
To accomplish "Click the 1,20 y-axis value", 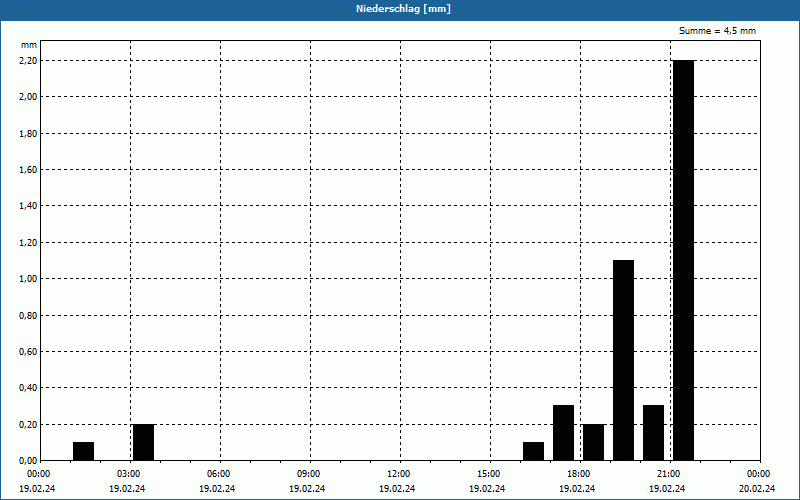I will pos(28,243).
